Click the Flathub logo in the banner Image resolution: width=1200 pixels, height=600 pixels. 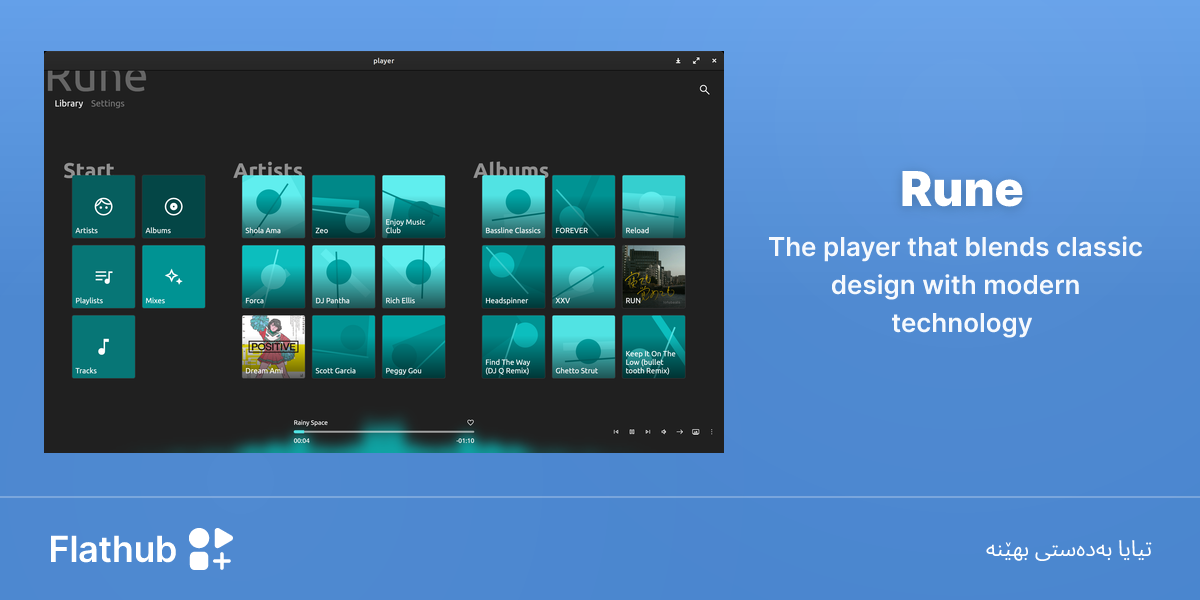tap(141, 549)
